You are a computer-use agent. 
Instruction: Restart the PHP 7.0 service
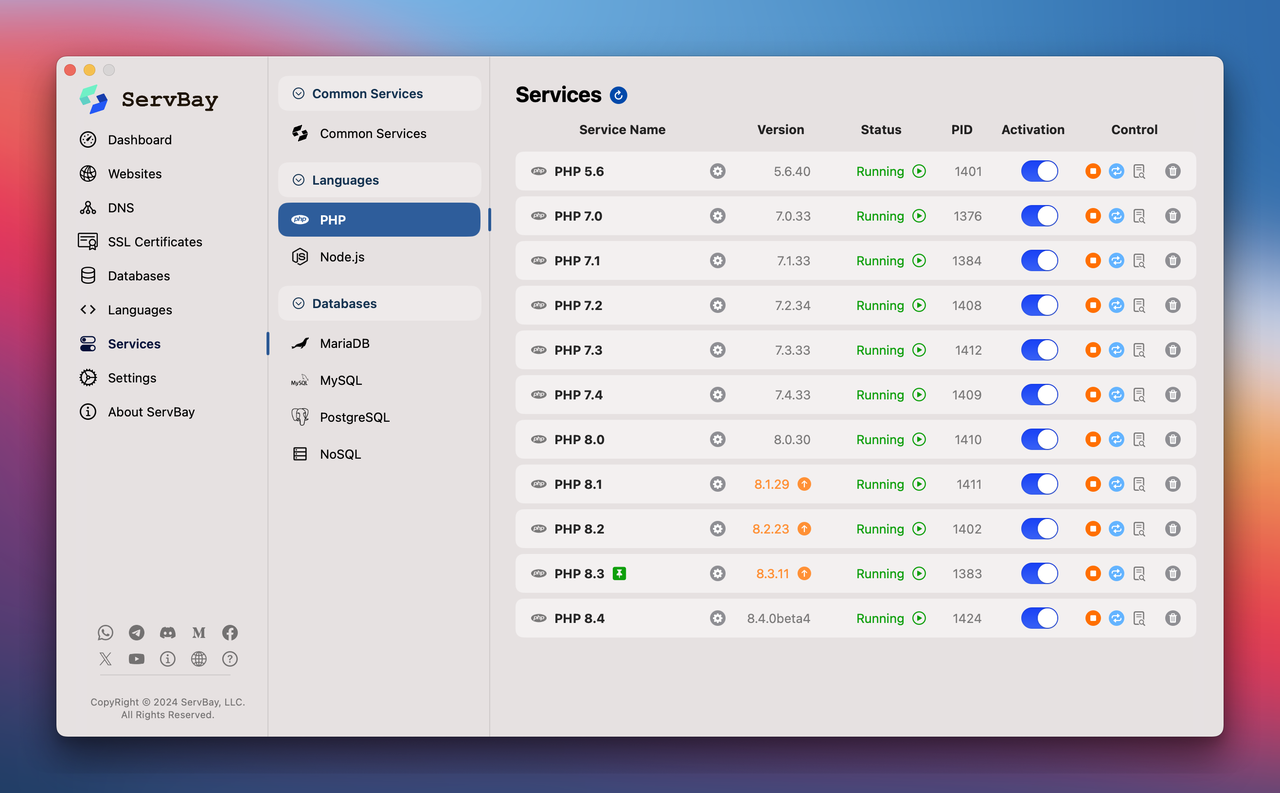pyautogui.click(x=1116, y=216)
